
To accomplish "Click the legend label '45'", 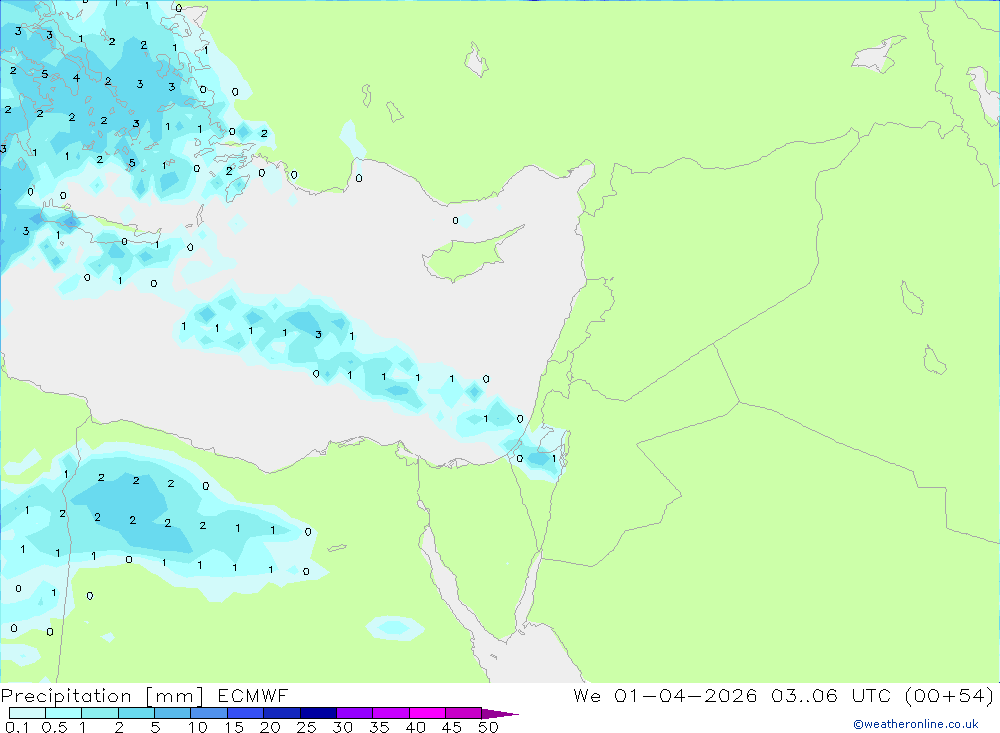I will pos(452,727).
